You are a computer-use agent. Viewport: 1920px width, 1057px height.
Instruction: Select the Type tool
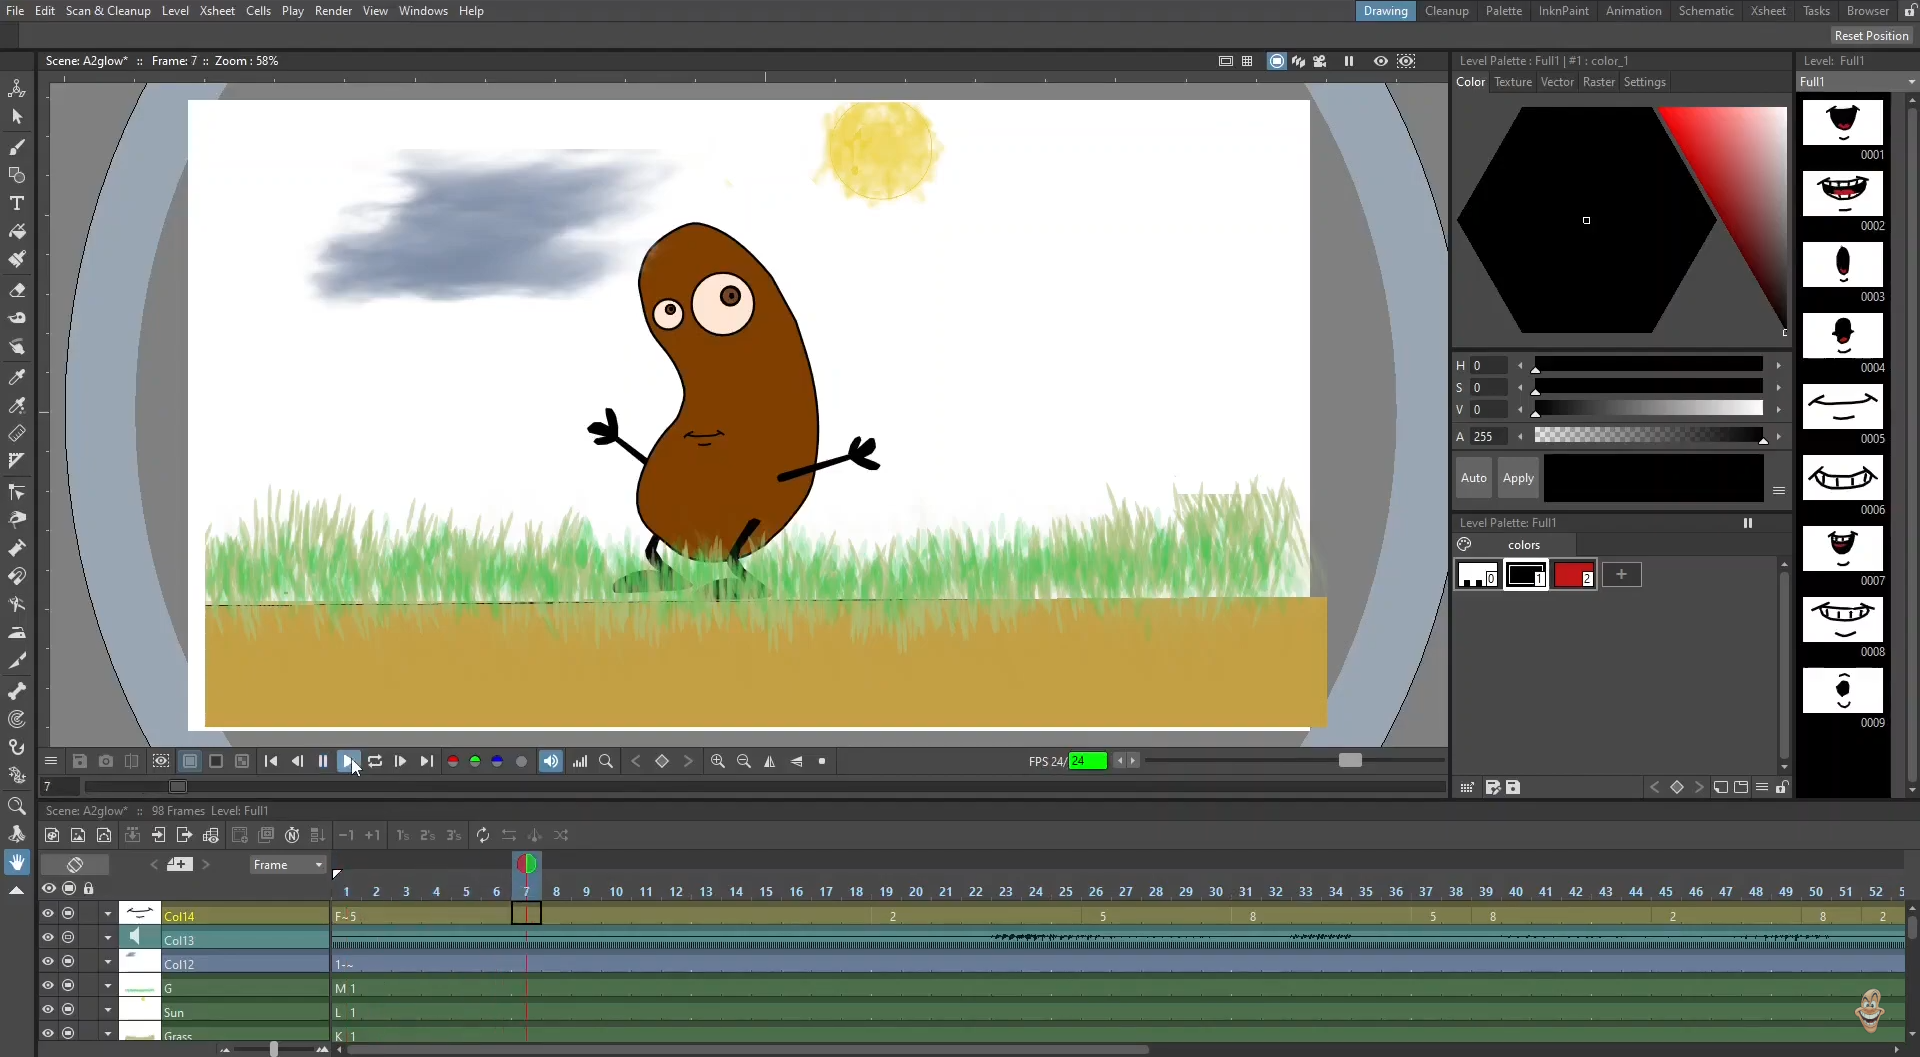17,203
